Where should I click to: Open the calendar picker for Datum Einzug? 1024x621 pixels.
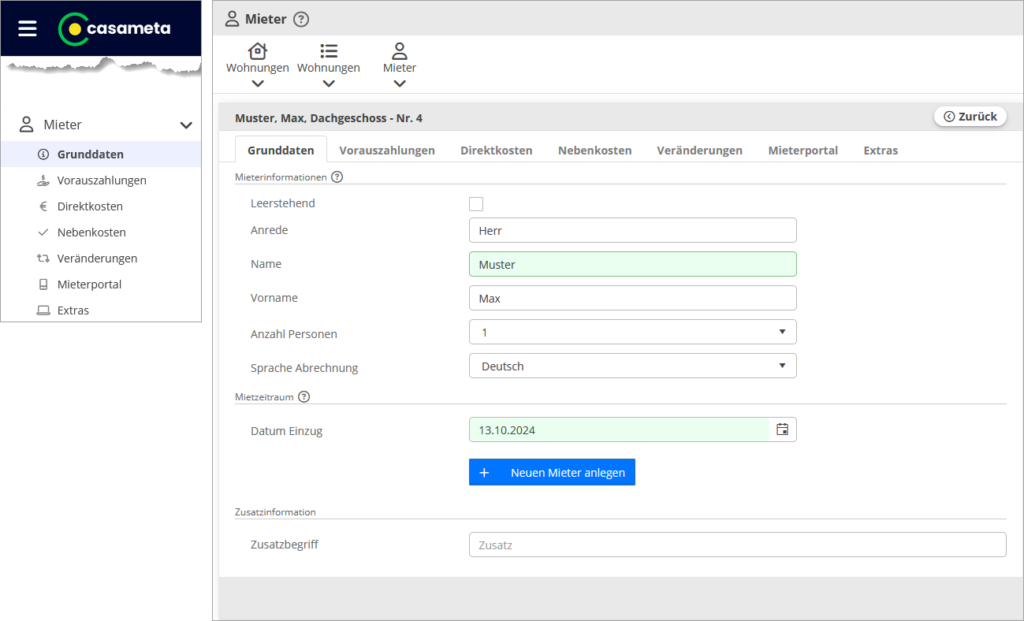[782, 430]
